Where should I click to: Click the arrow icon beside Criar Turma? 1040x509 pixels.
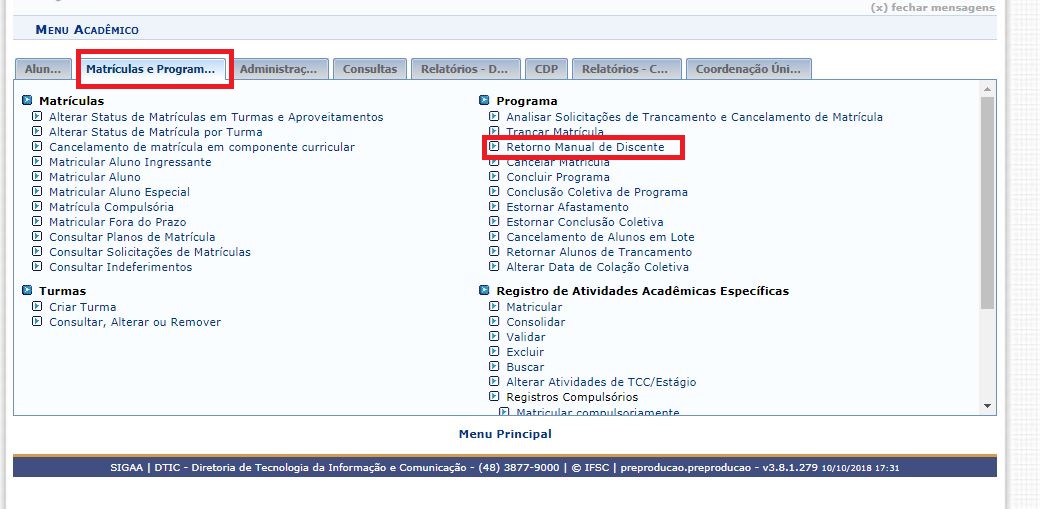[x=37, y=307]
